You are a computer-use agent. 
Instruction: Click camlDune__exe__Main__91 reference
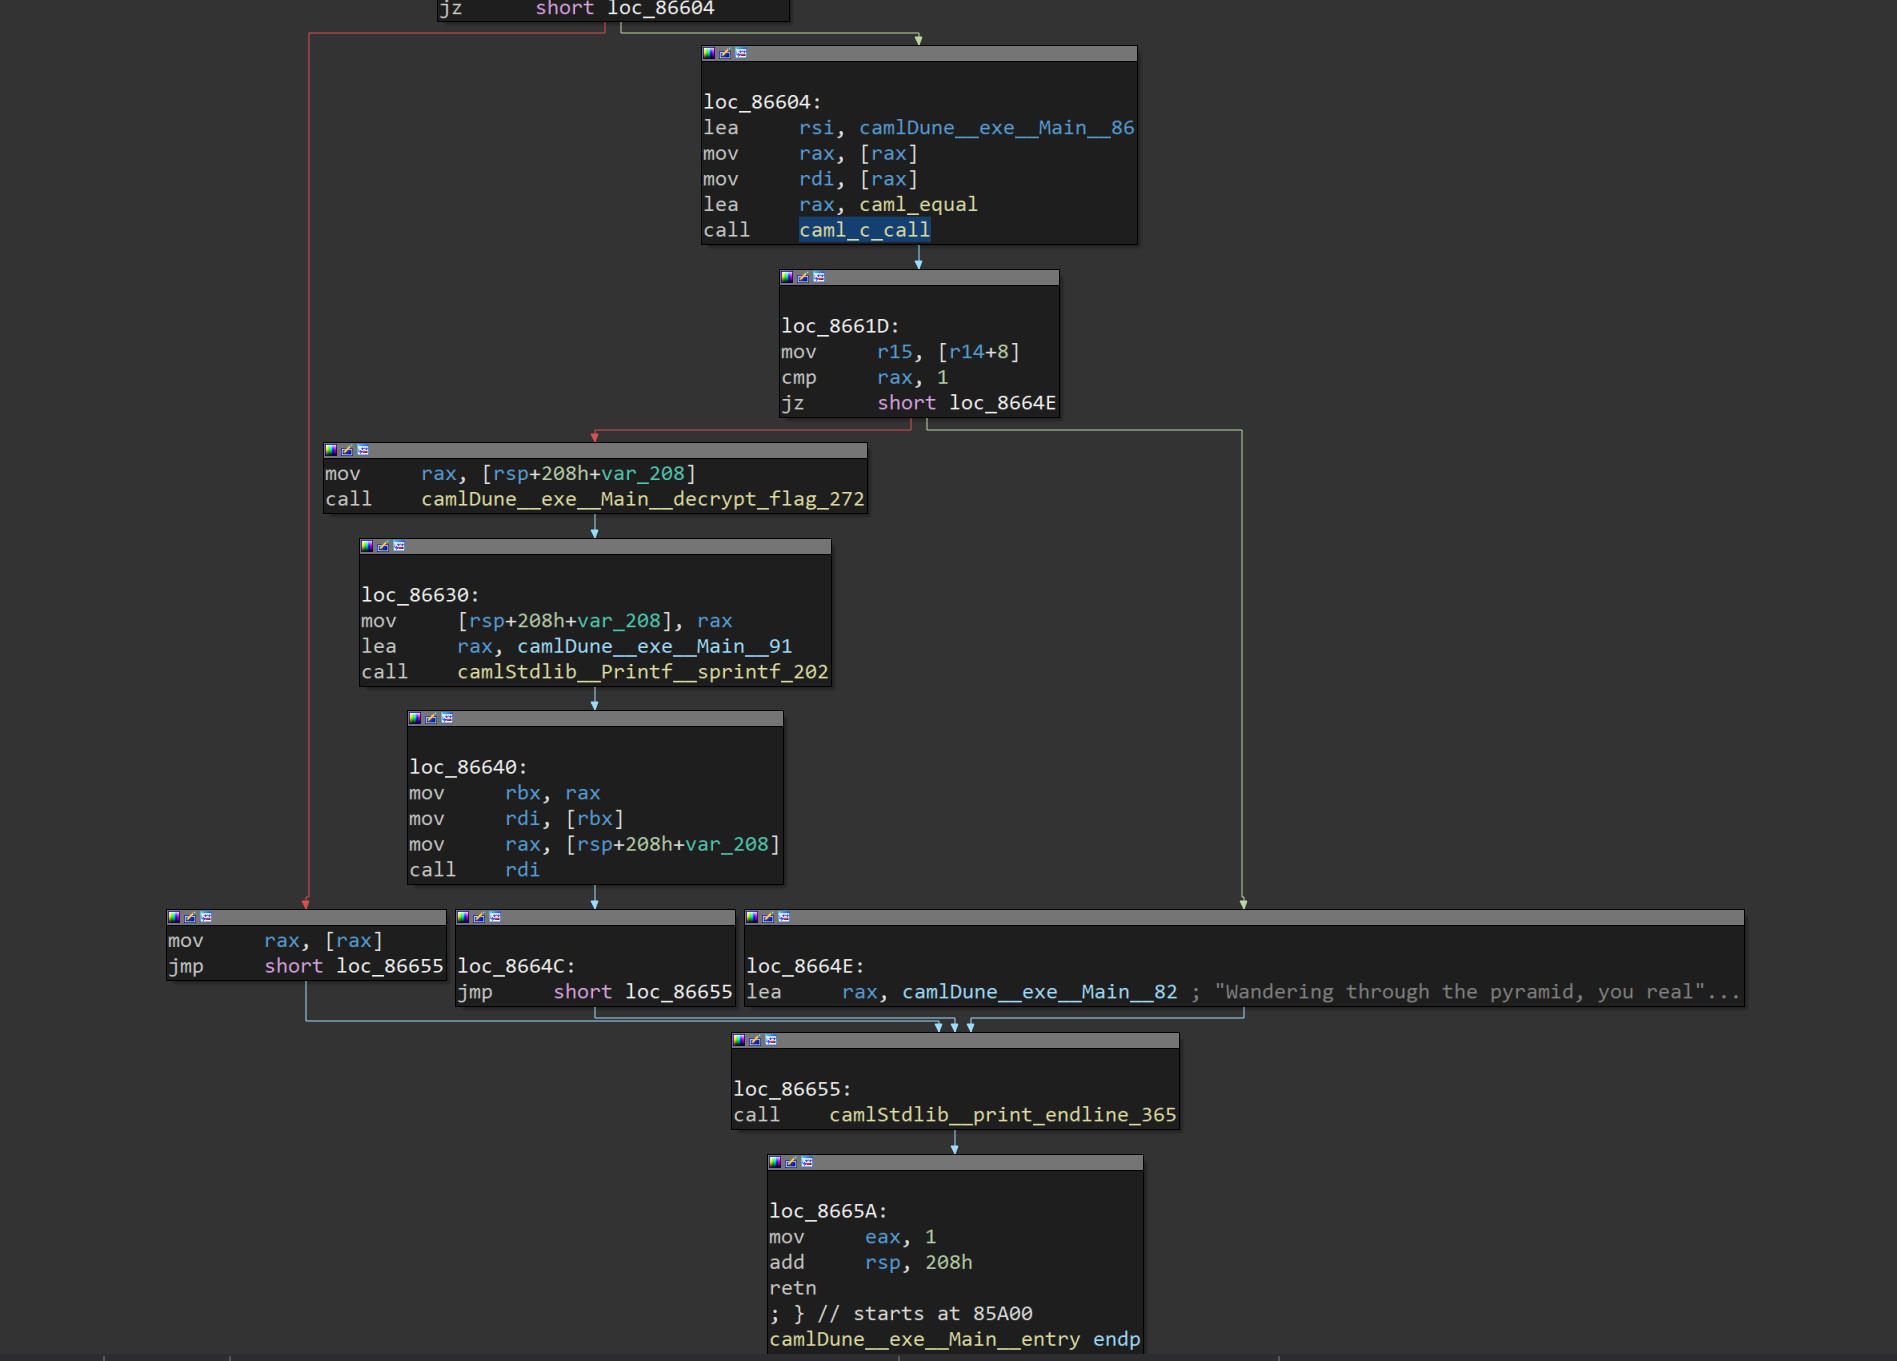(x=655, y=646)
